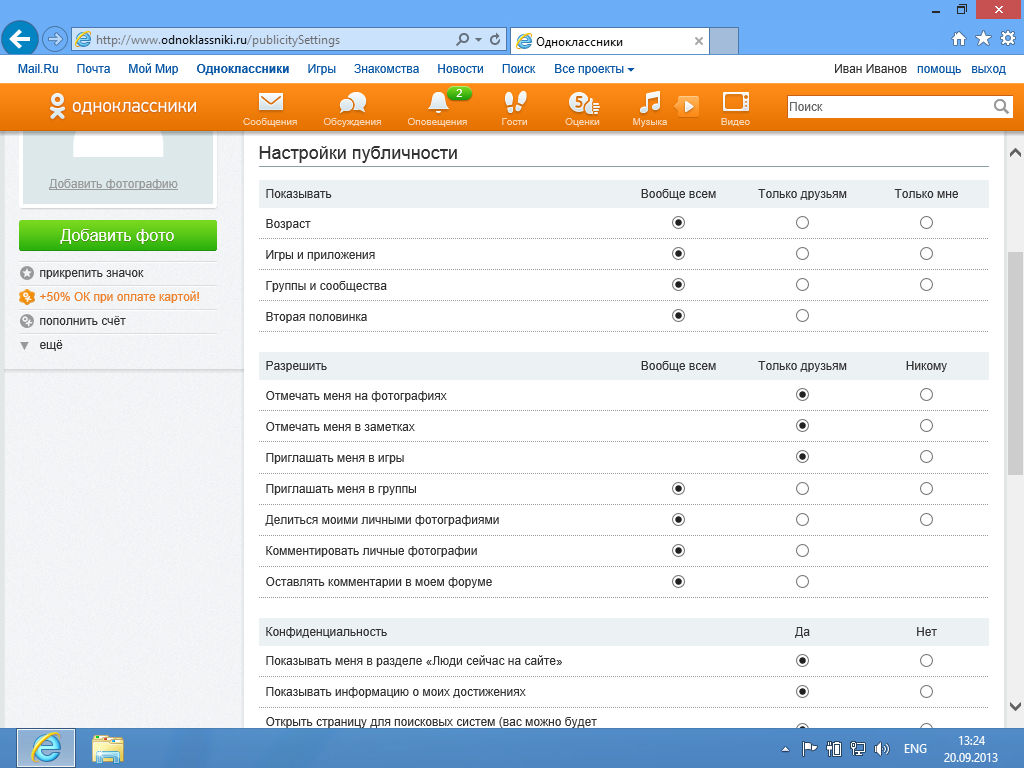Set Вторая половинка to Только друзьям
The image size is (1024, 768).
(803, 315)
